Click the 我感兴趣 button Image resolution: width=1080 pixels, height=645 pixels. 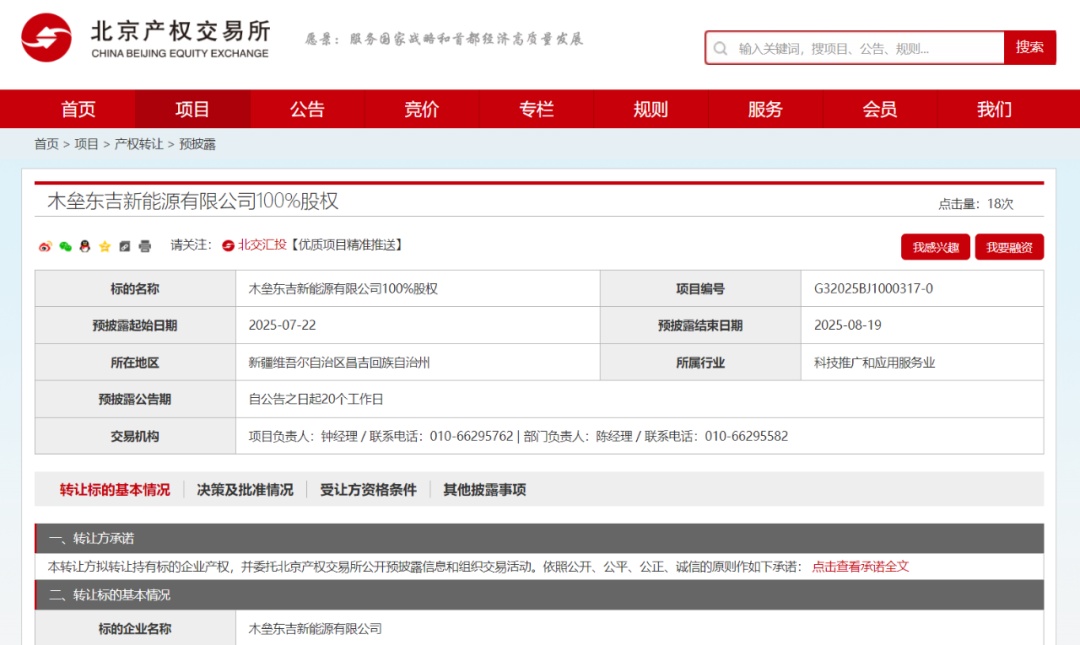tap(935, 247)
